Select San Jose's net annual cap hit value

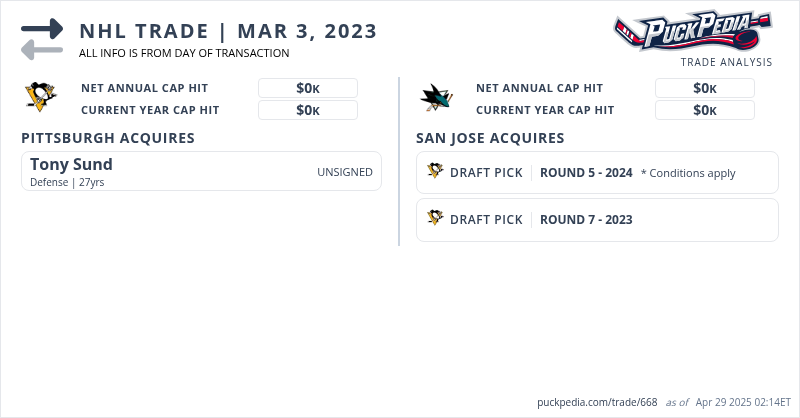tap(705, 88)
